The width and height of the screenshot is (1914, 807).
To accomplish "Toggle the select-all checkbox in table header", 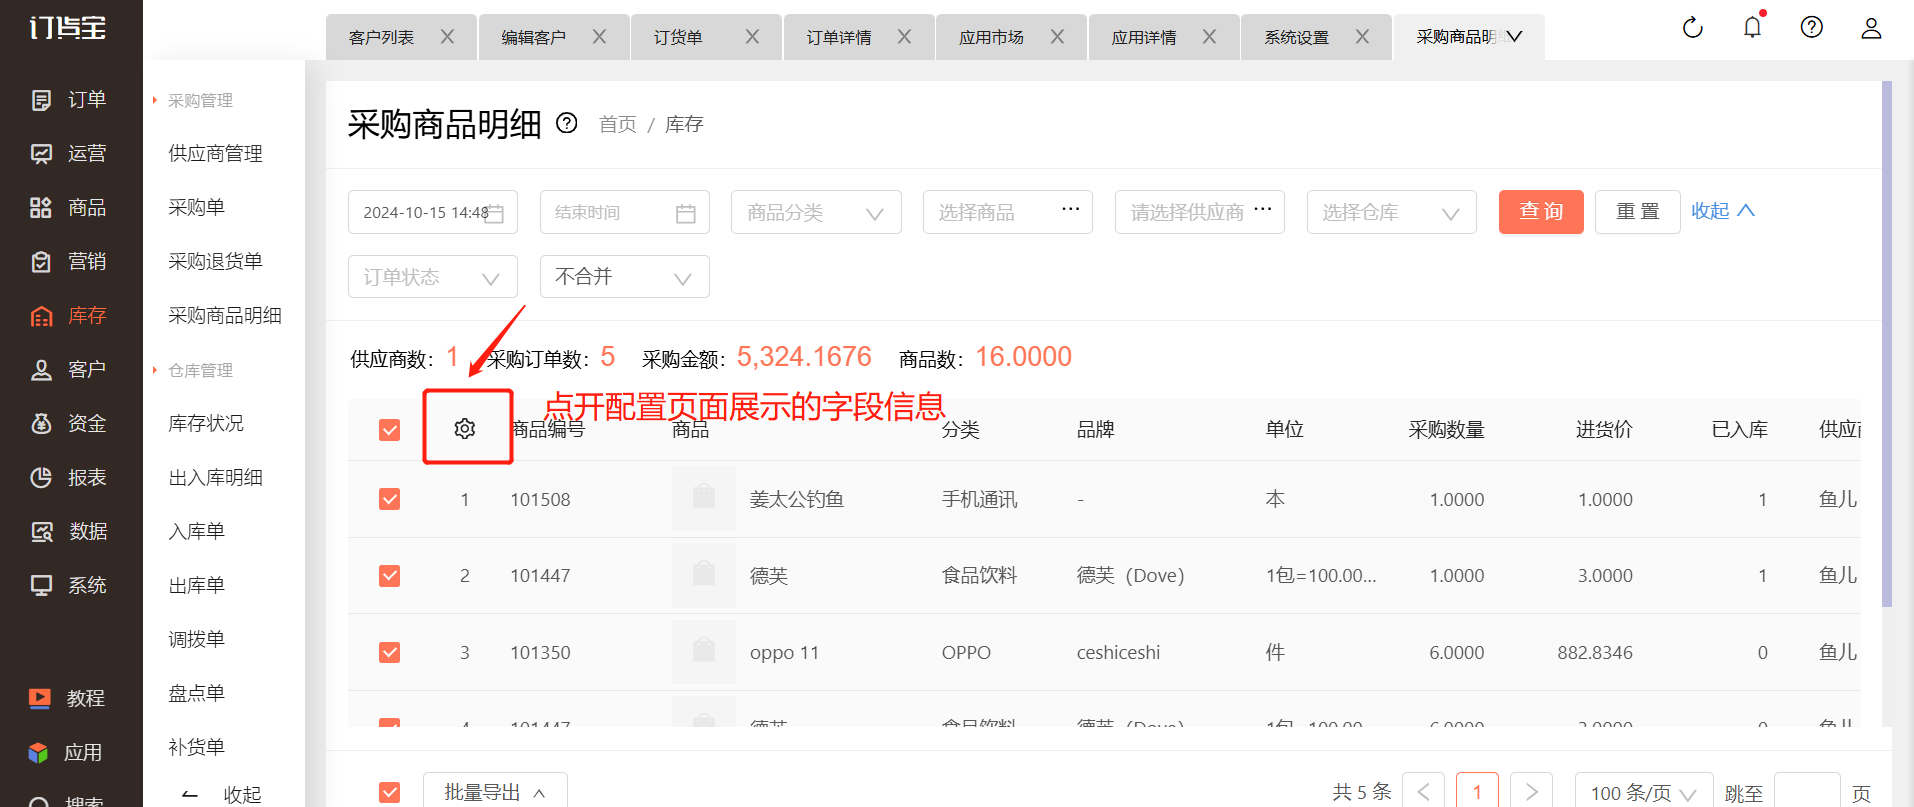I will pos(390,430).
